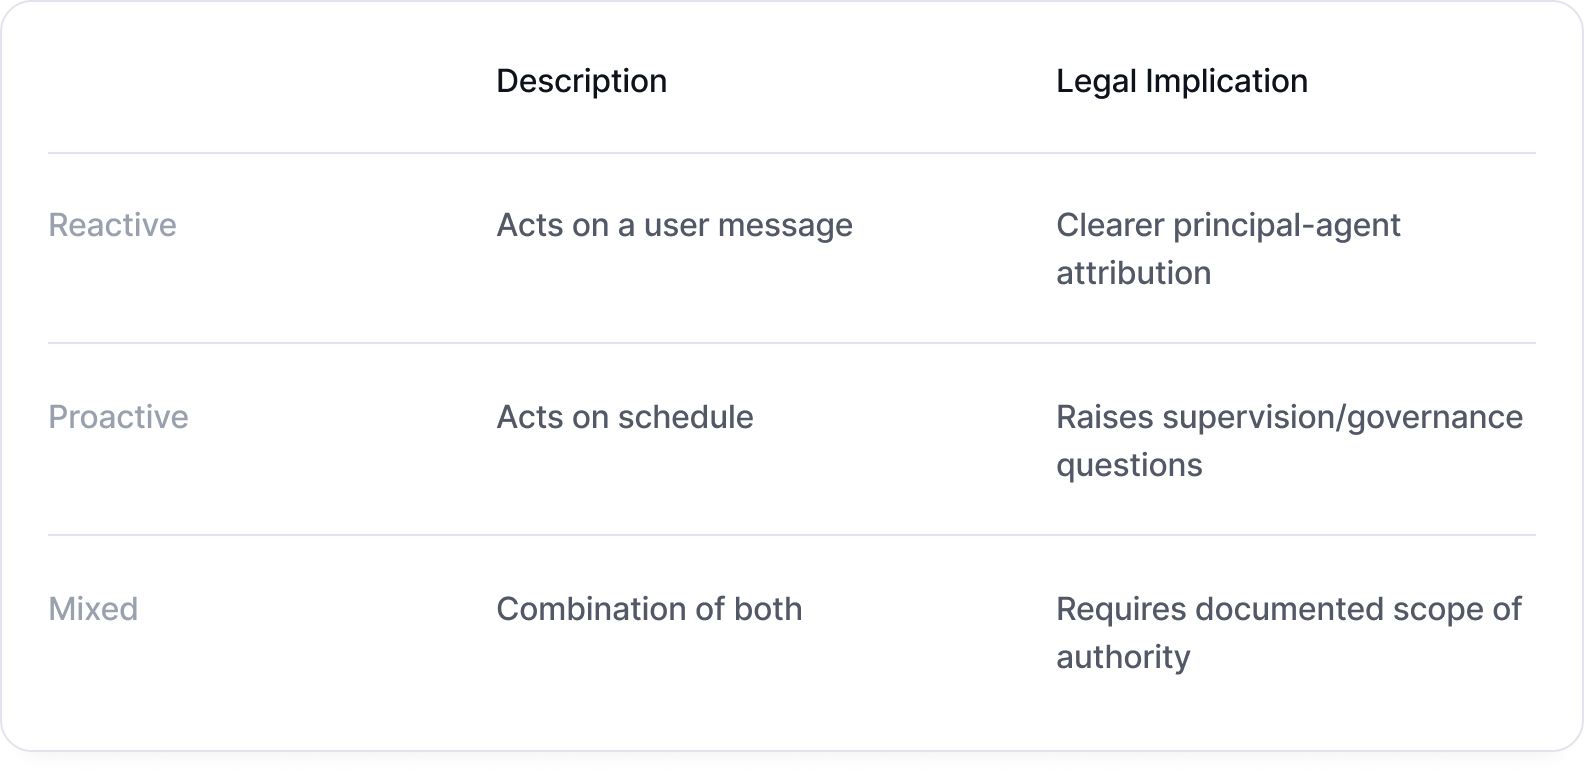Click the Description column header

point(581,81)
